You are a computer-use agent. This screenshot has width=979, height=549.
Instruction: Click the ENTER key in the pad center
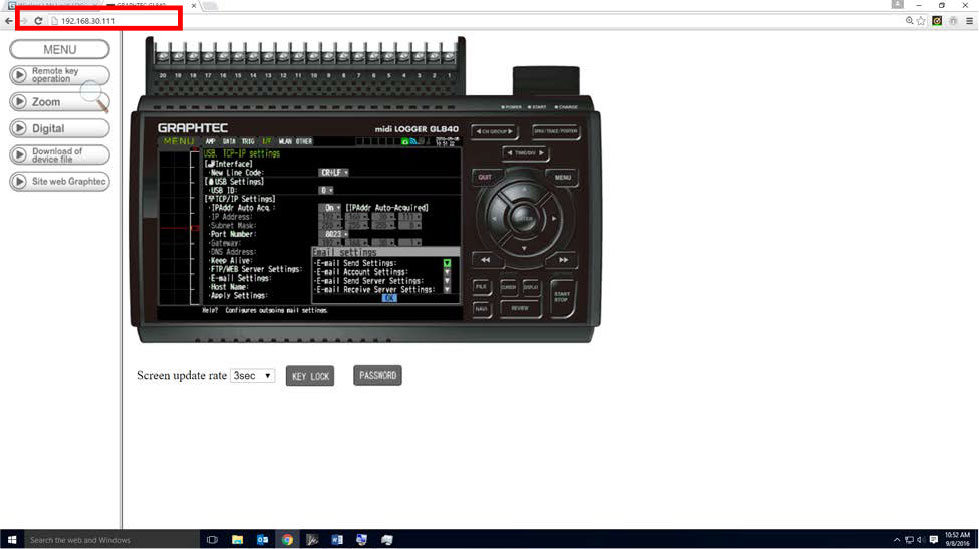click(x=524, y=219)
